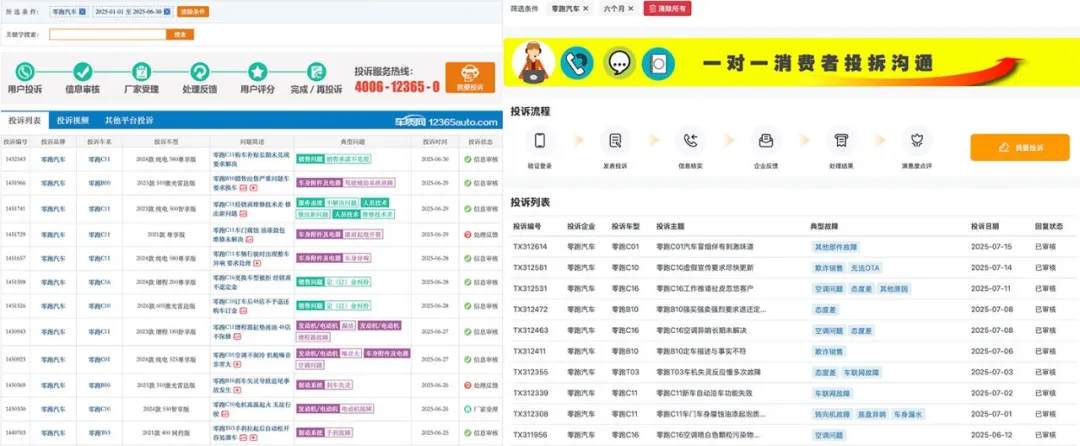This screenshot has width=1080, height=446.
Task: Open complaint topic 零跑C16空调异响长期未解决
Action: 702,330
